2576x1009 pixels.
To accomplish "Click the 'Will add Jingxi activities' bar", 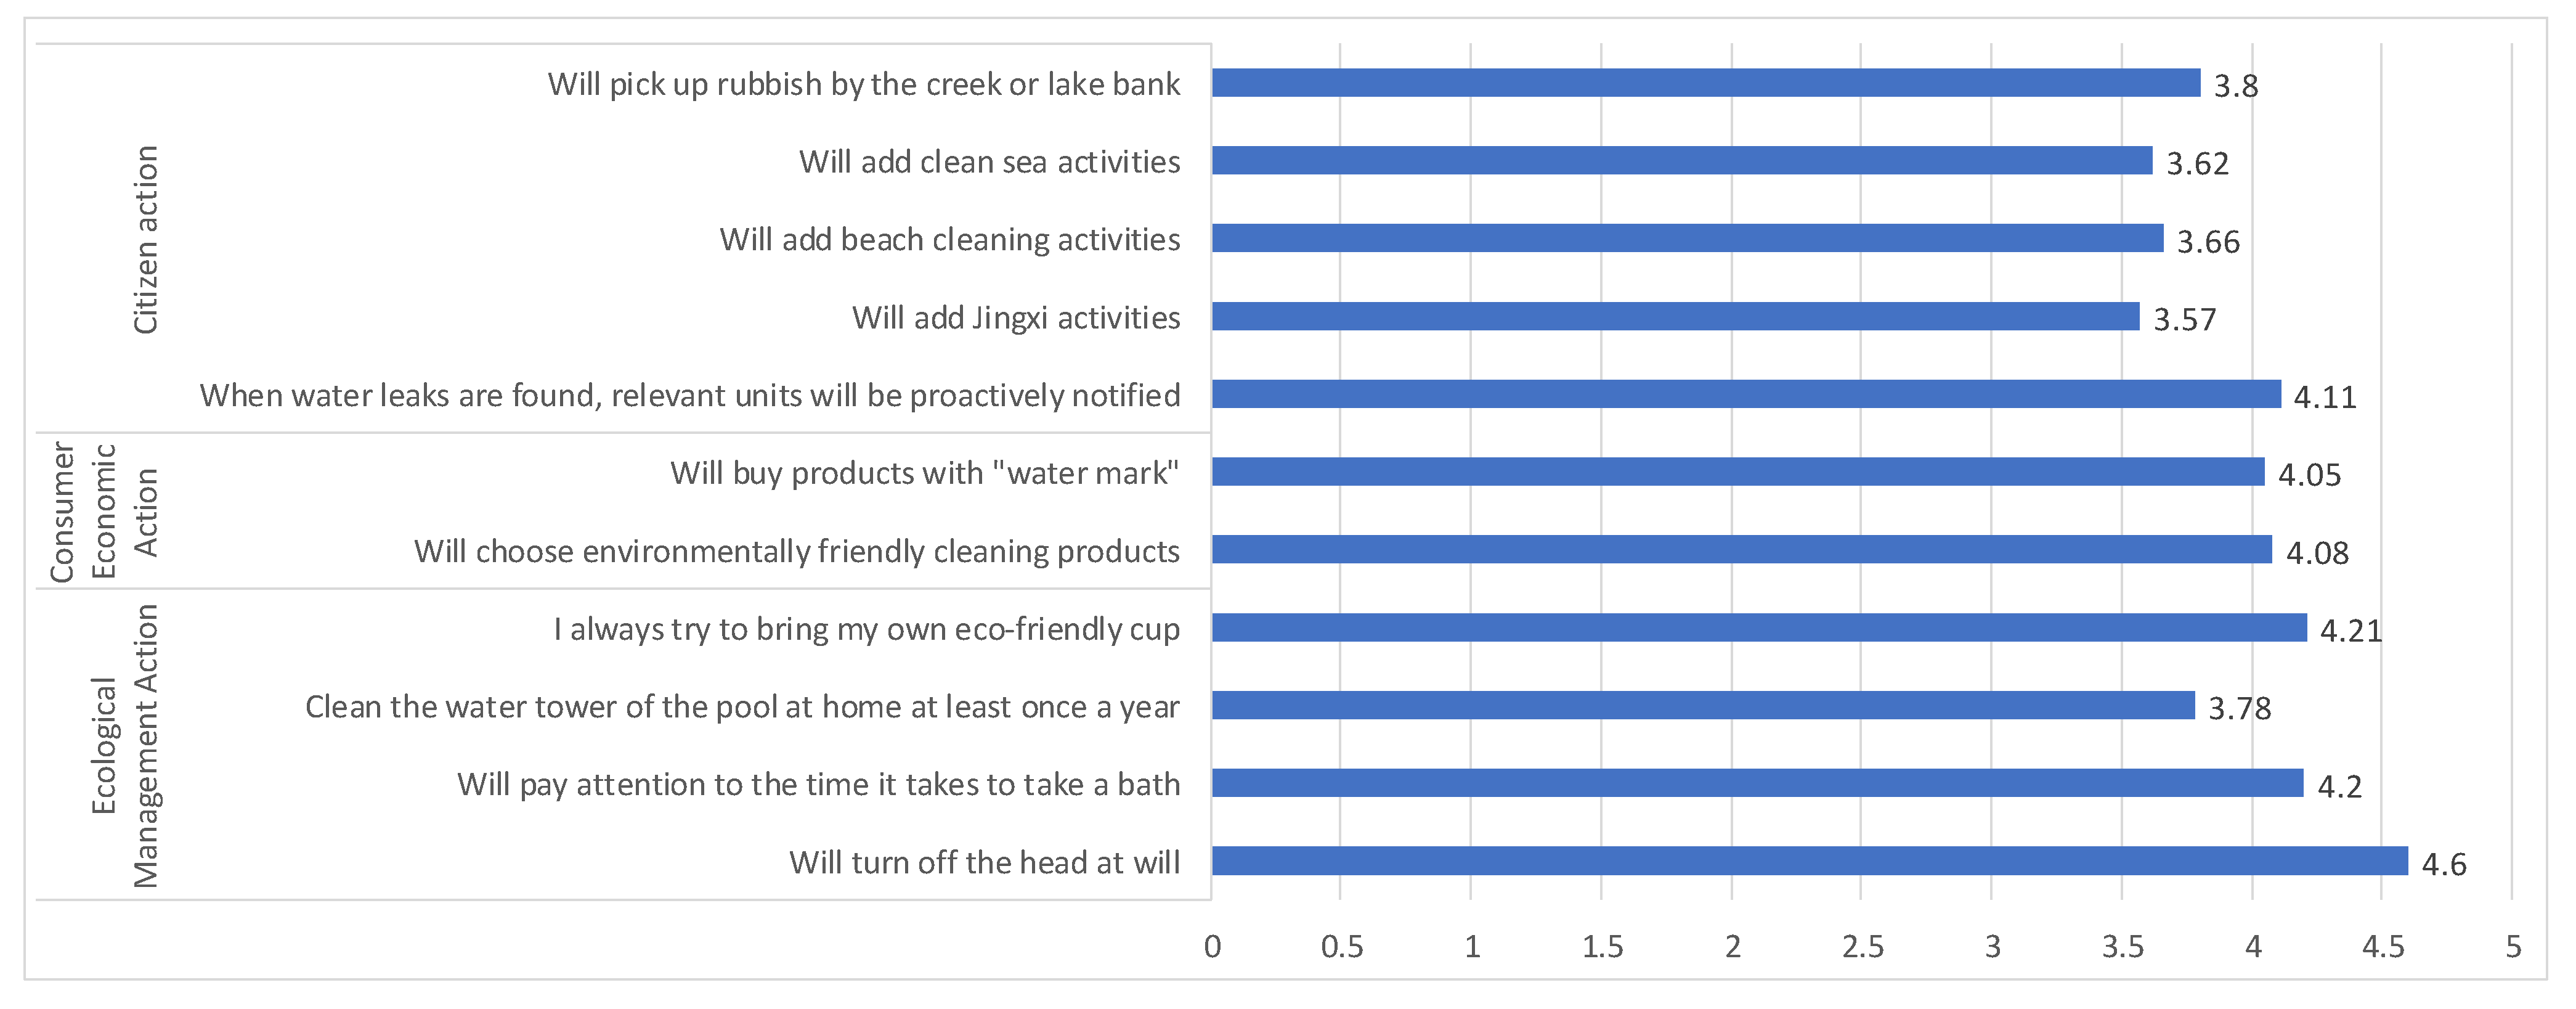I will [1676, 316].
